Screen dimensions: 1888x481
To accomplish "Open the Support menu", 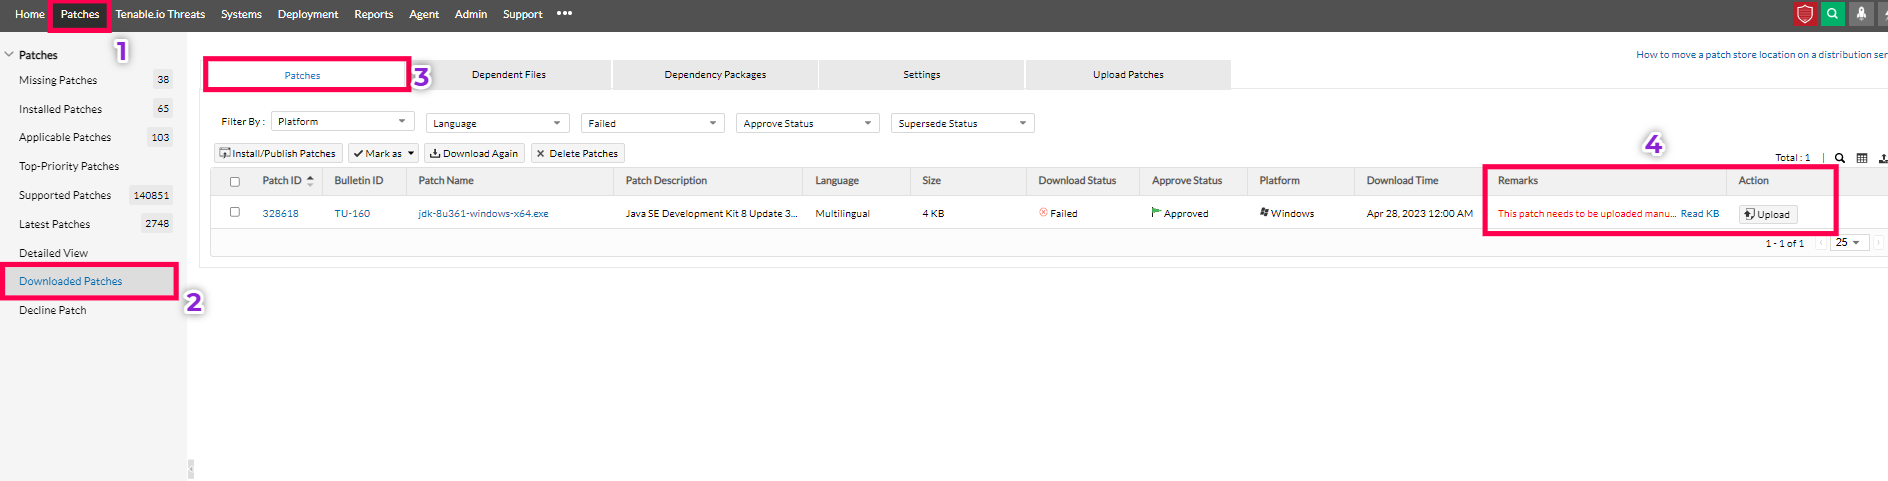I will click(522, 14).
